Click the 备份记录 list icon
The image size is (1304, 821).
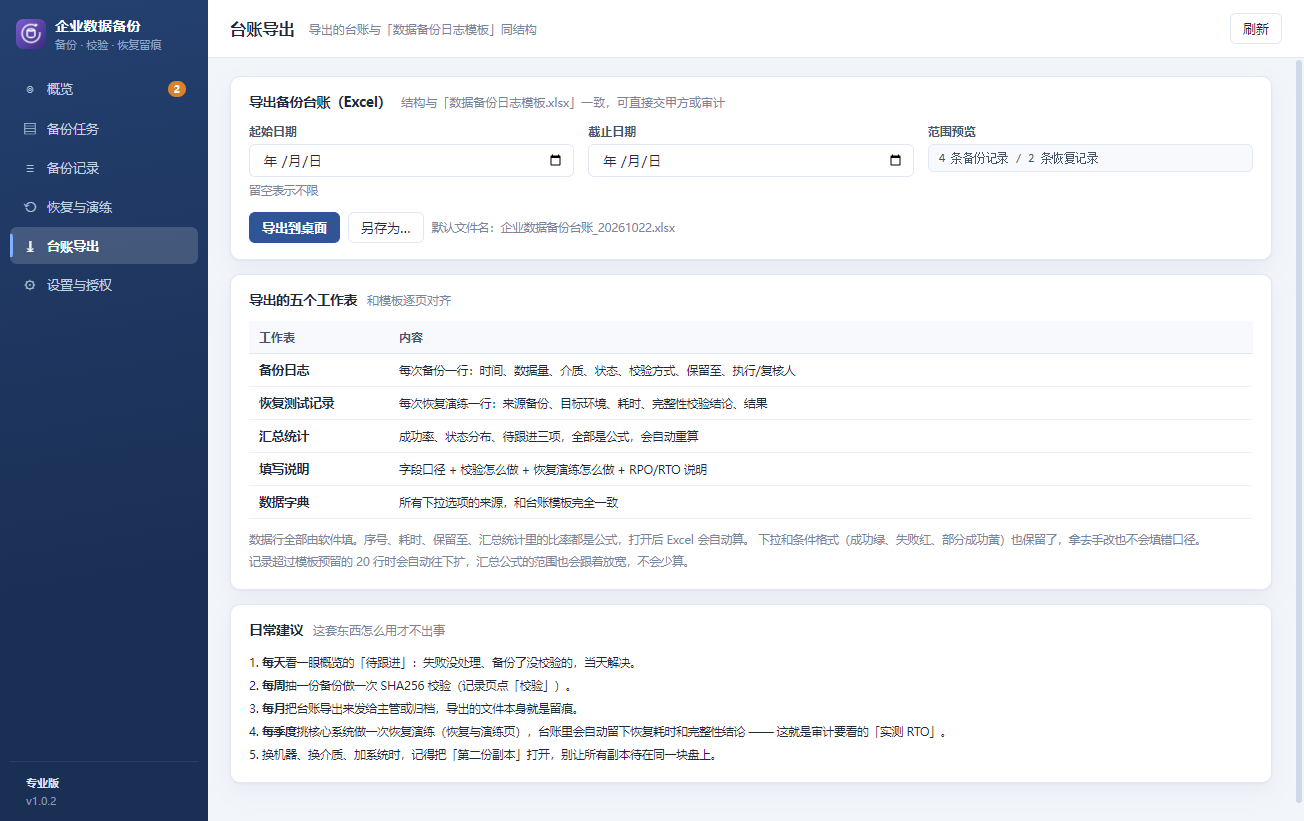(x=30, y=168)
